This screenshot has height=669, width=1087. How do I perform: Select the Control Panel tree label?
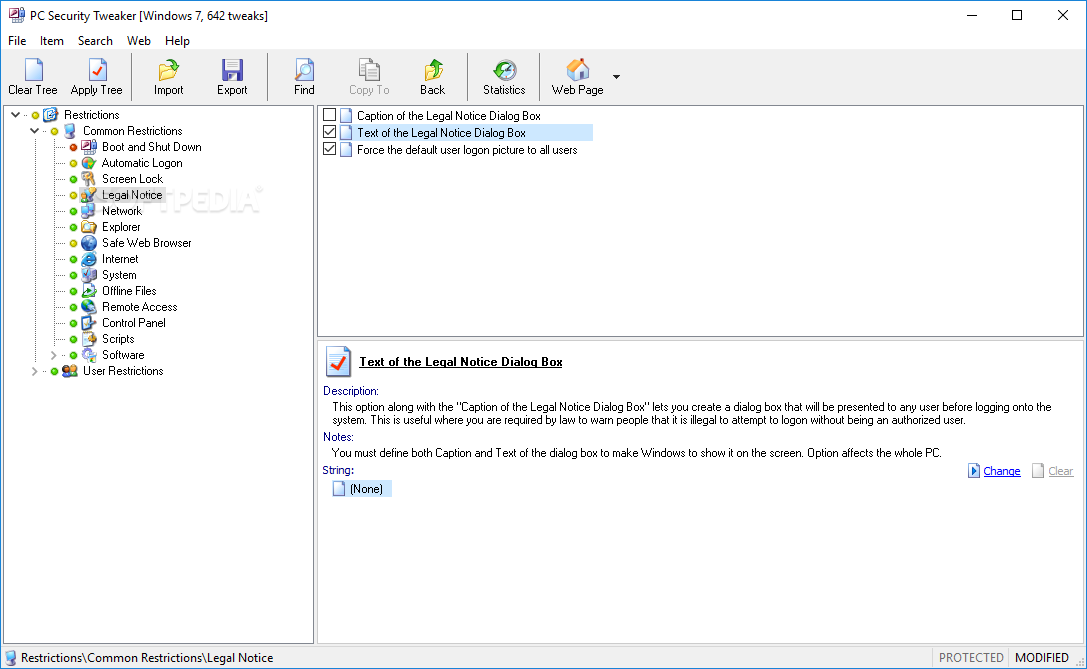(134, 322)
